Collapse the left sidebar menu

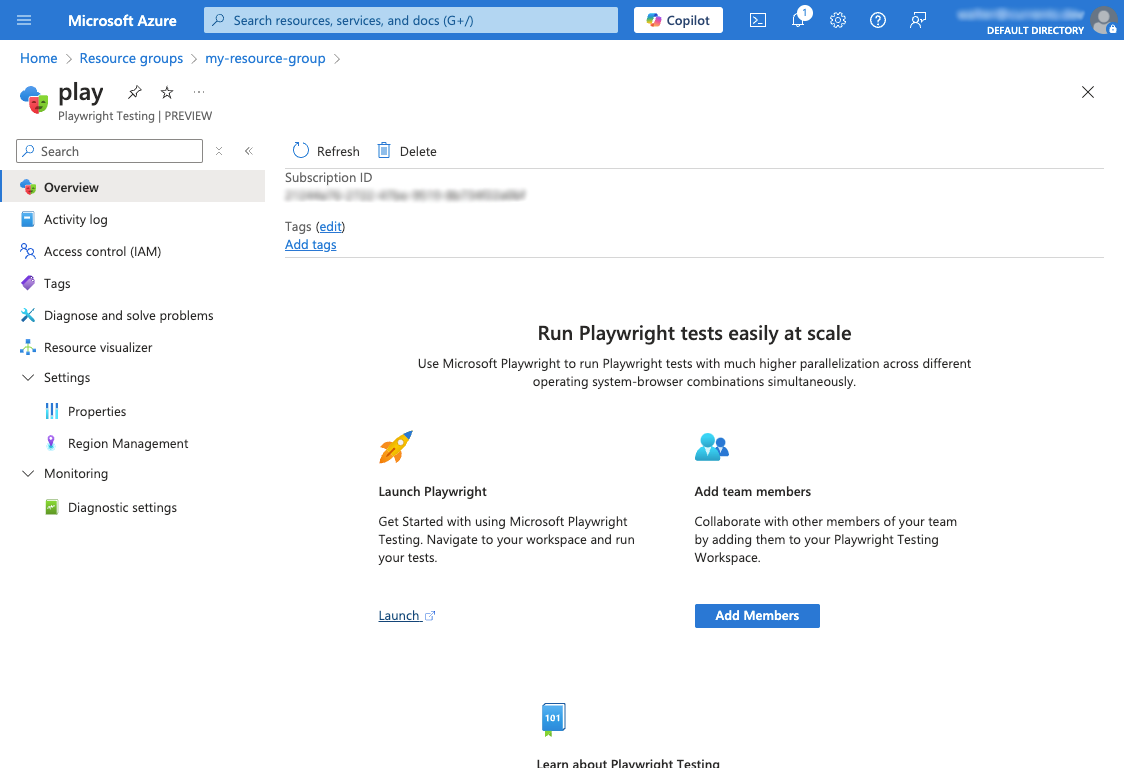point(249,151)
